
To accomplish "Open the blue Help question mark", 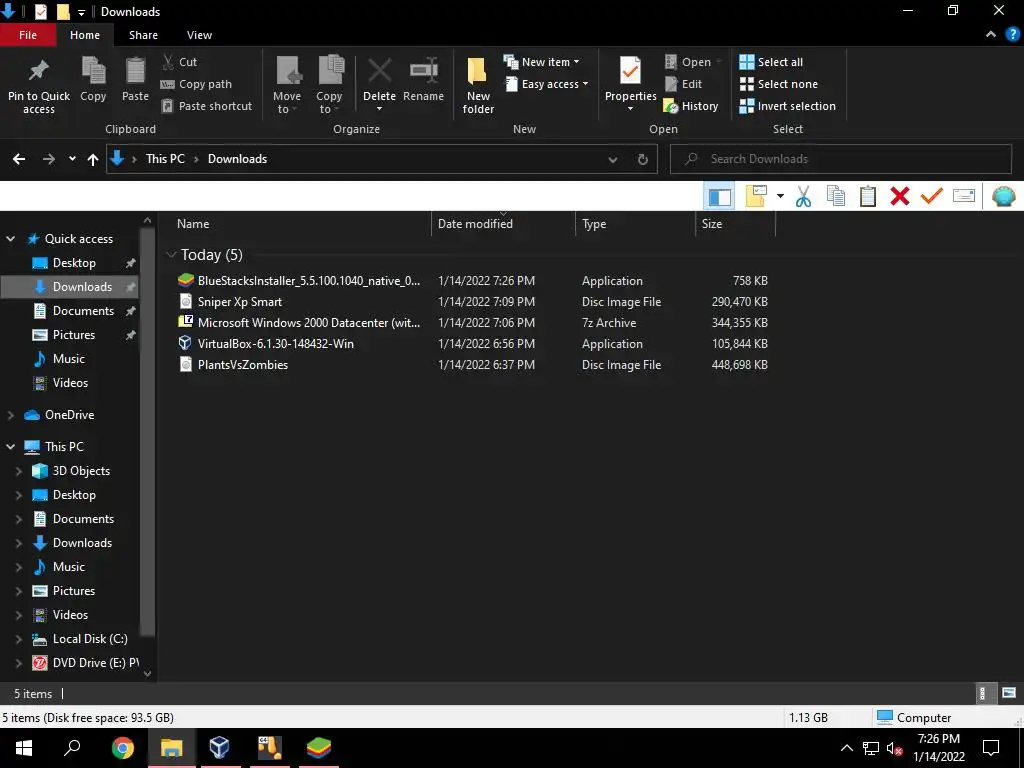I will pos(1013,35).
